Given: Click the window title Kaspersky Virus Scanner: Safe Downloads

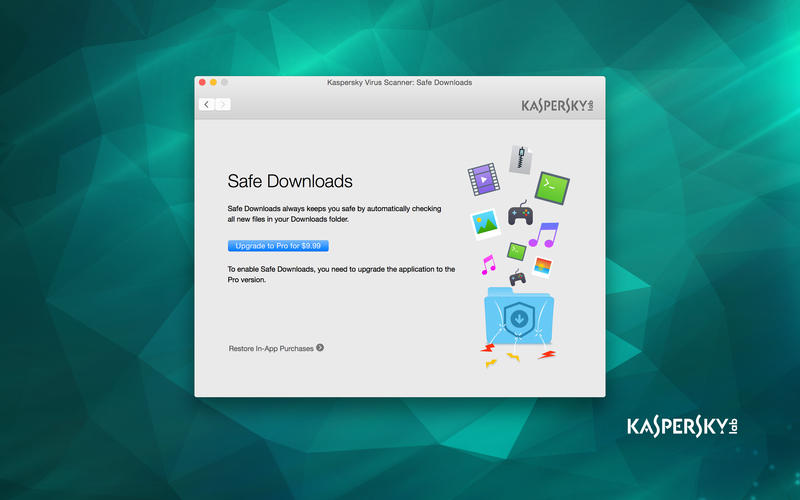Looking at the screenshot, I should pos(399,82).
